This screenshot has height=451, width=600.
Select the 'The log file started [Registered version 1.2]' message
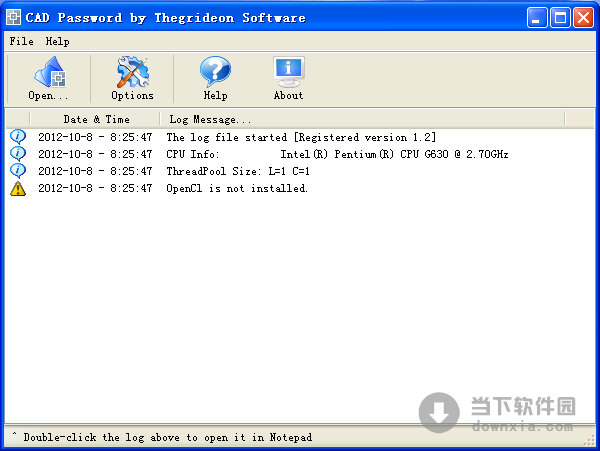(x=301, y=137)
